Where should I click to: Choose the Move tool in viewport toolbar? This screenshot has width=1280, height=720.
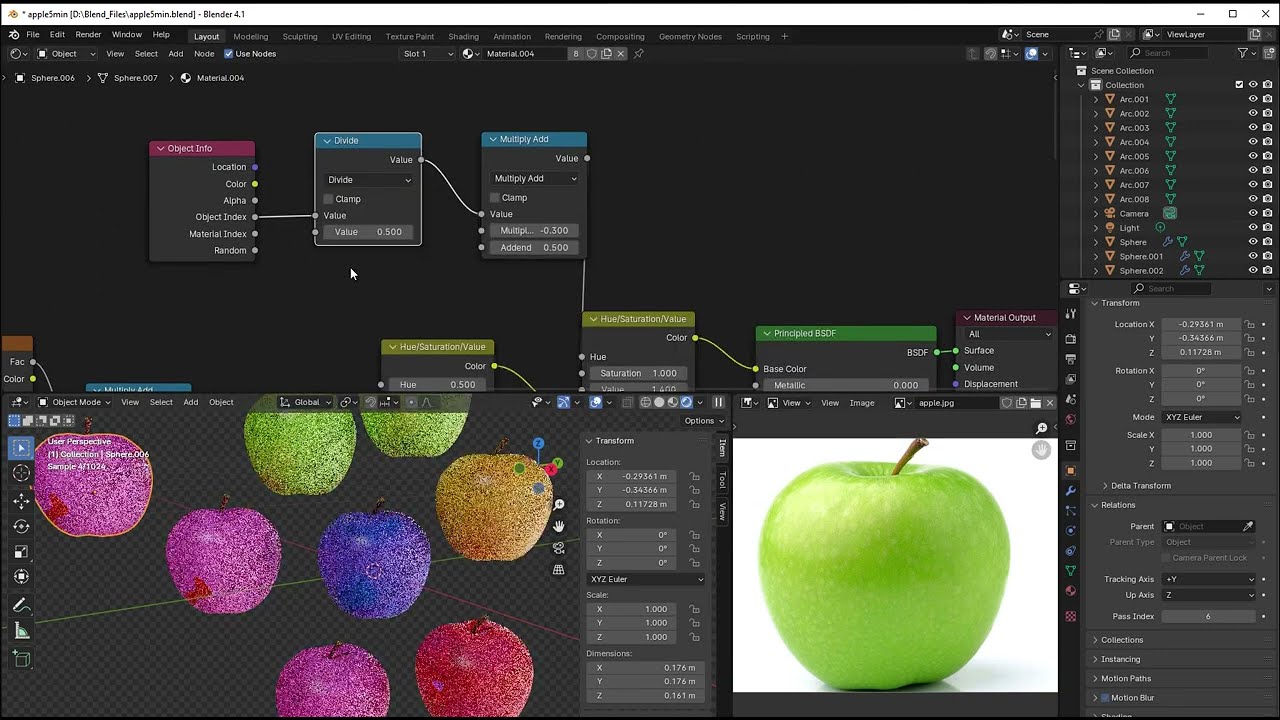click(x=21, y=500)
